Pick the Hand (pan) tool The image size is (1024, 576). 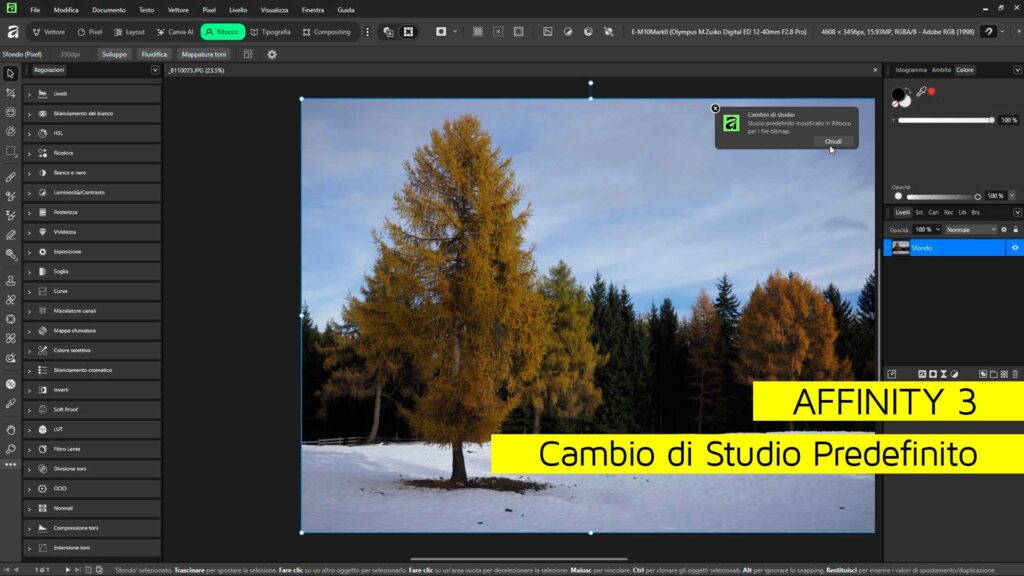tap(11, 430)
